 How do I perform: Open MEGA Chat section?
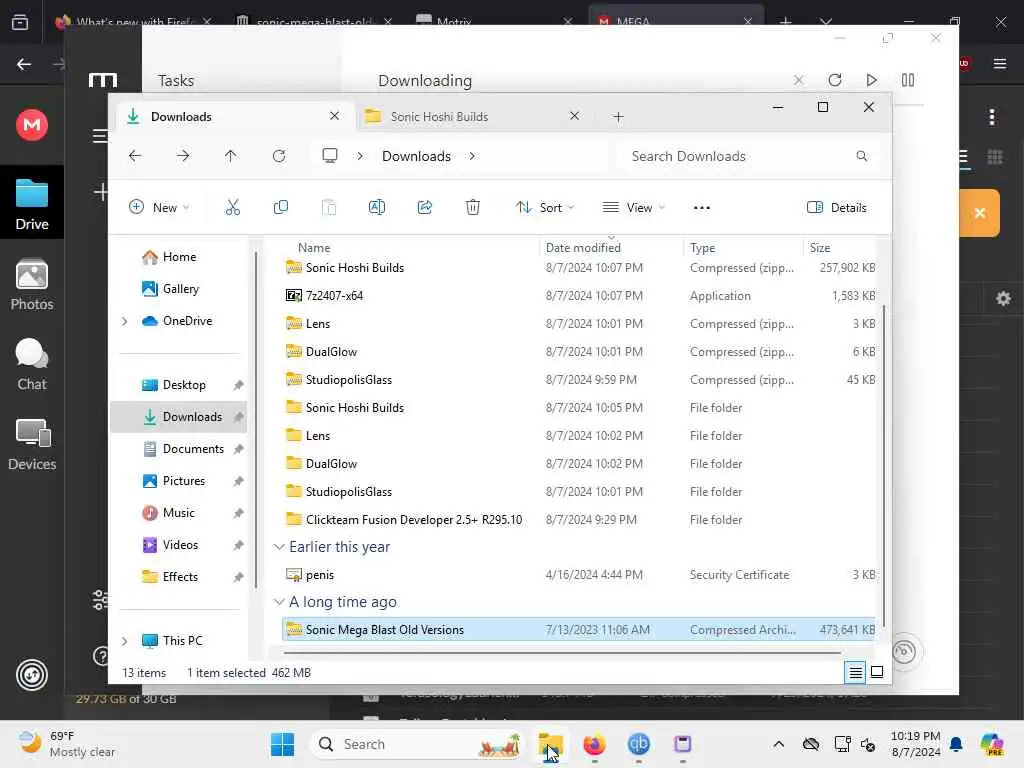click(31, 364)
